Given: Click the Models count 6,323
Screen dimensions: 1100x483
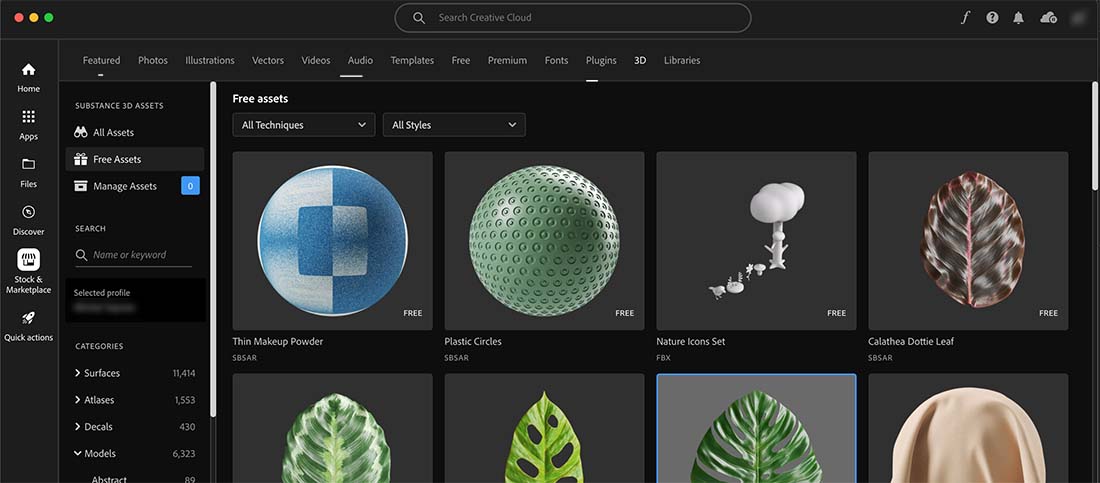Looking at the screenshot, I should tap(185, 454).
